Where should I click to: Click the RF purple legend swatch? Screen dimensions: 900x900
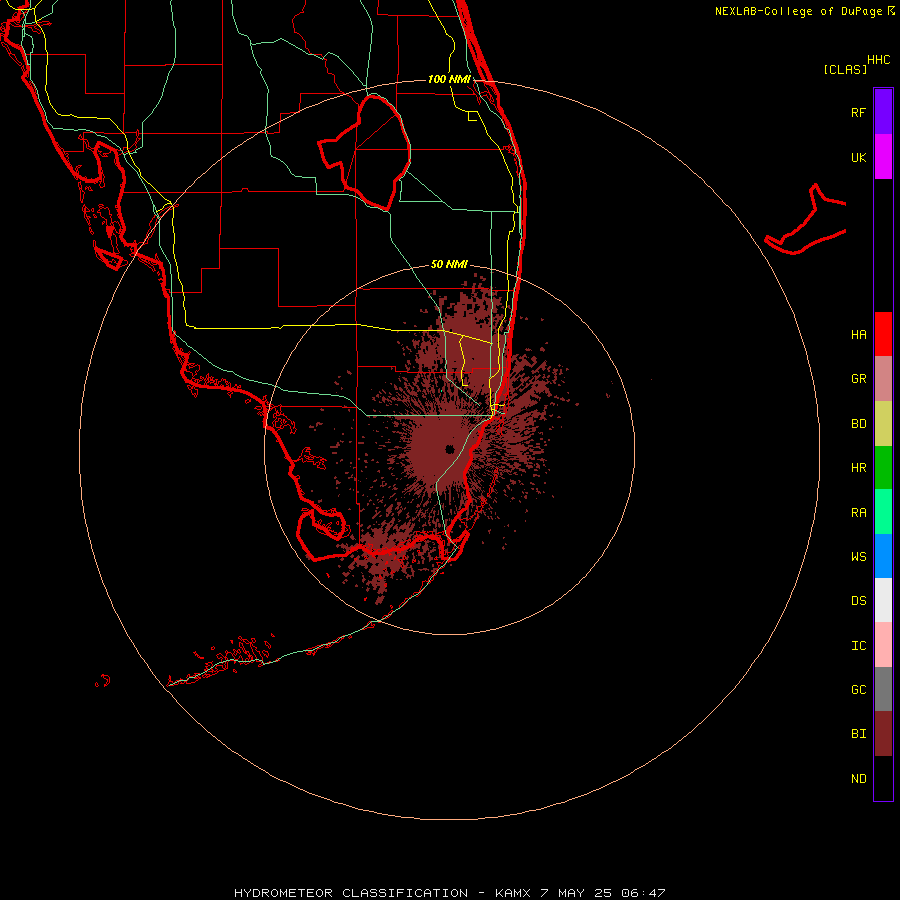(x=883, y=111)
